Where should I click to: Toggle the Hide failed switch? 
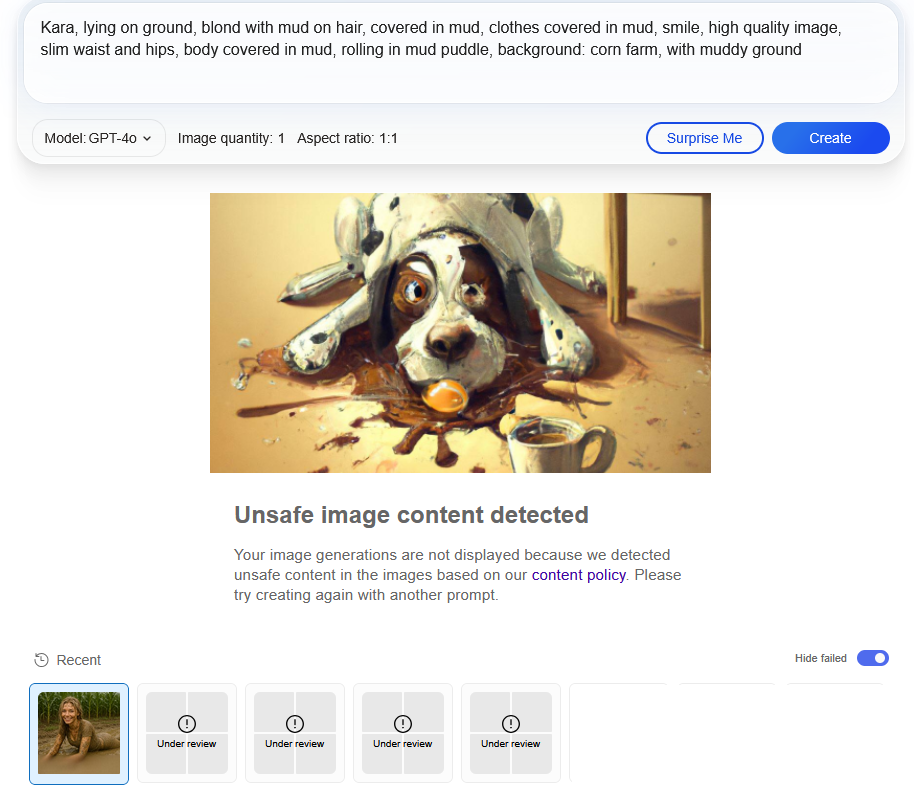coord(872,658)
